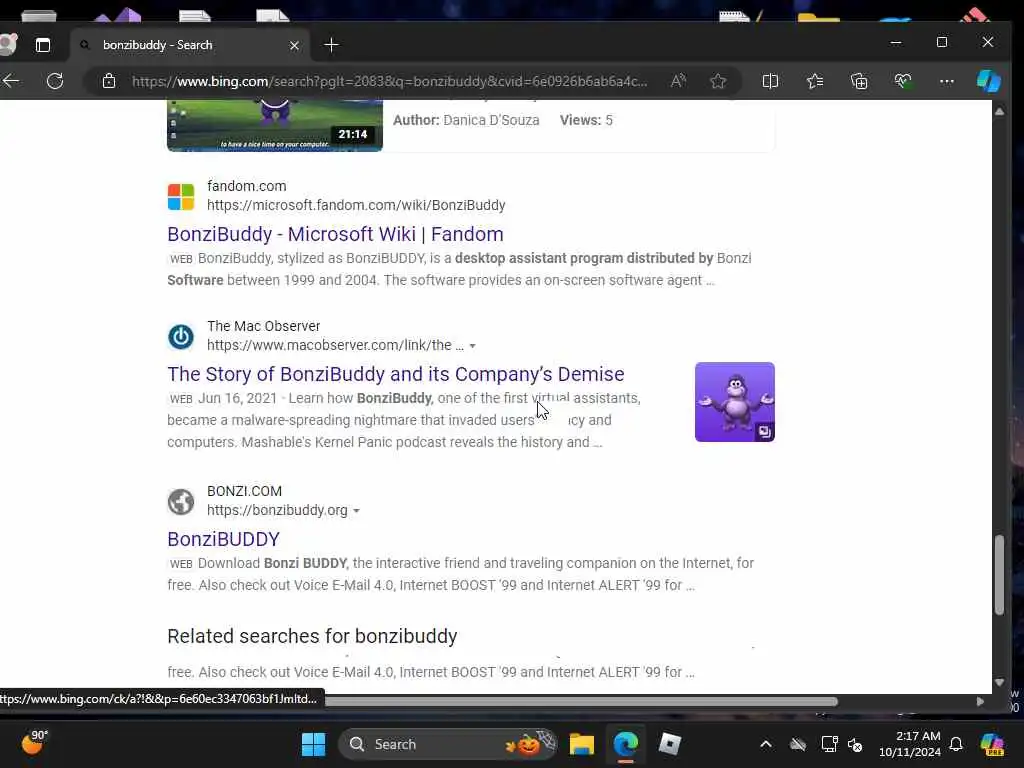
Task: Open the notifications bell icon
Action: [956, 744]
